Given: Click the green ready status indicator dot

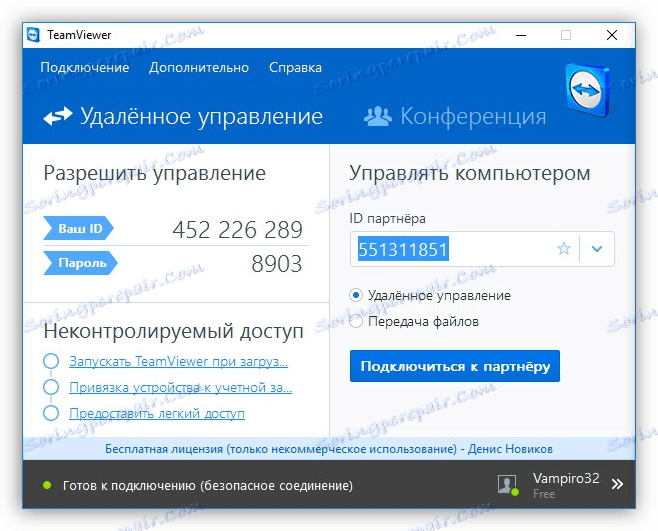Looking at the screenshot, I should [x=47, y=485].
